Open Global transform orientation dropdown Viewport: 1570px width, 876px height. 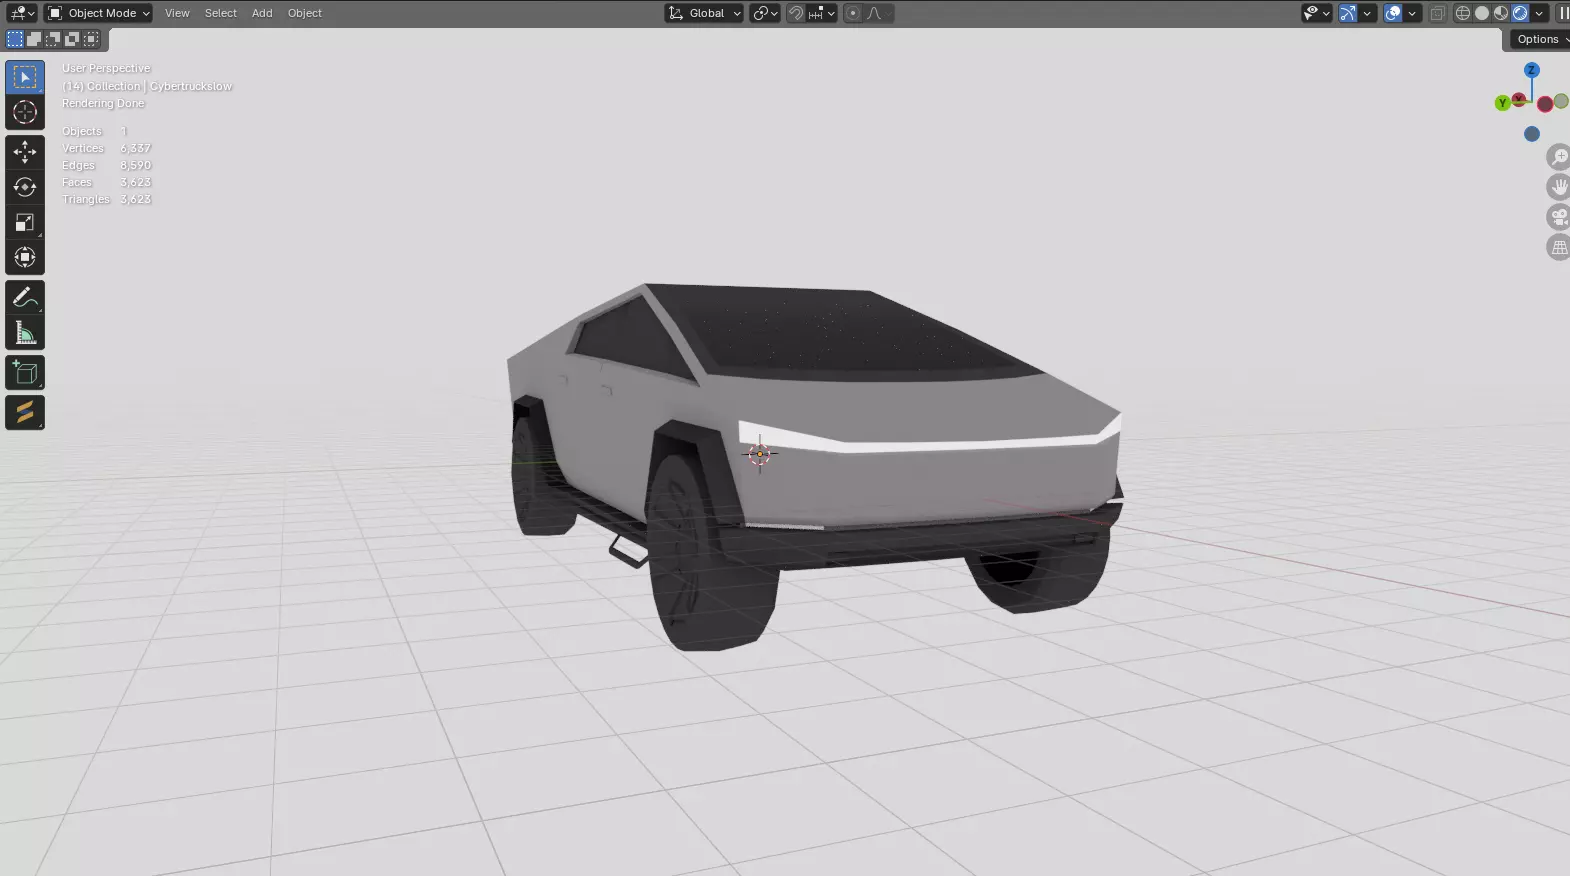coord(704,13)
